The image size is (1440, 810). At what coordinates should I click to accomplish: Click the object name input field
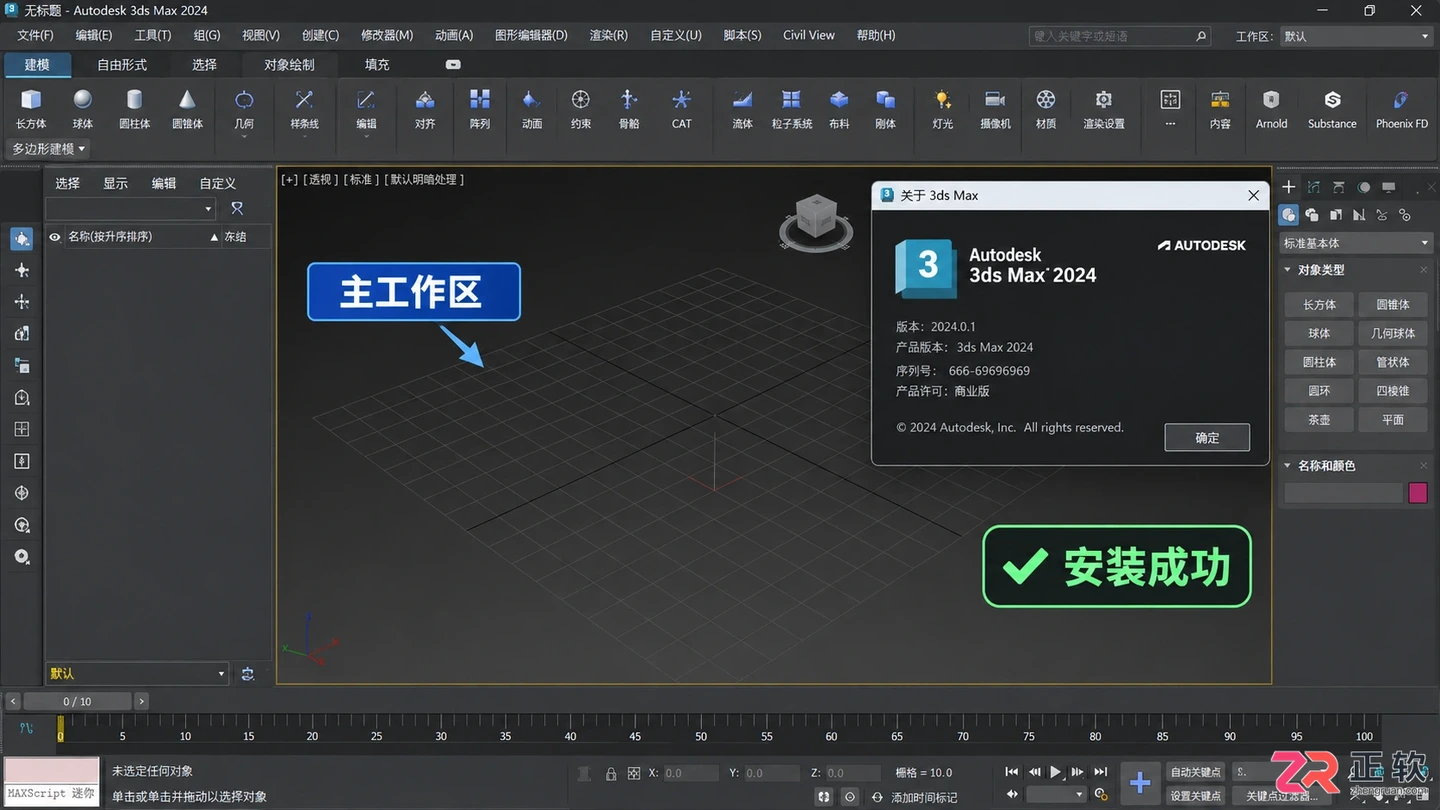pyautogui.click(x=1344, y=493)
